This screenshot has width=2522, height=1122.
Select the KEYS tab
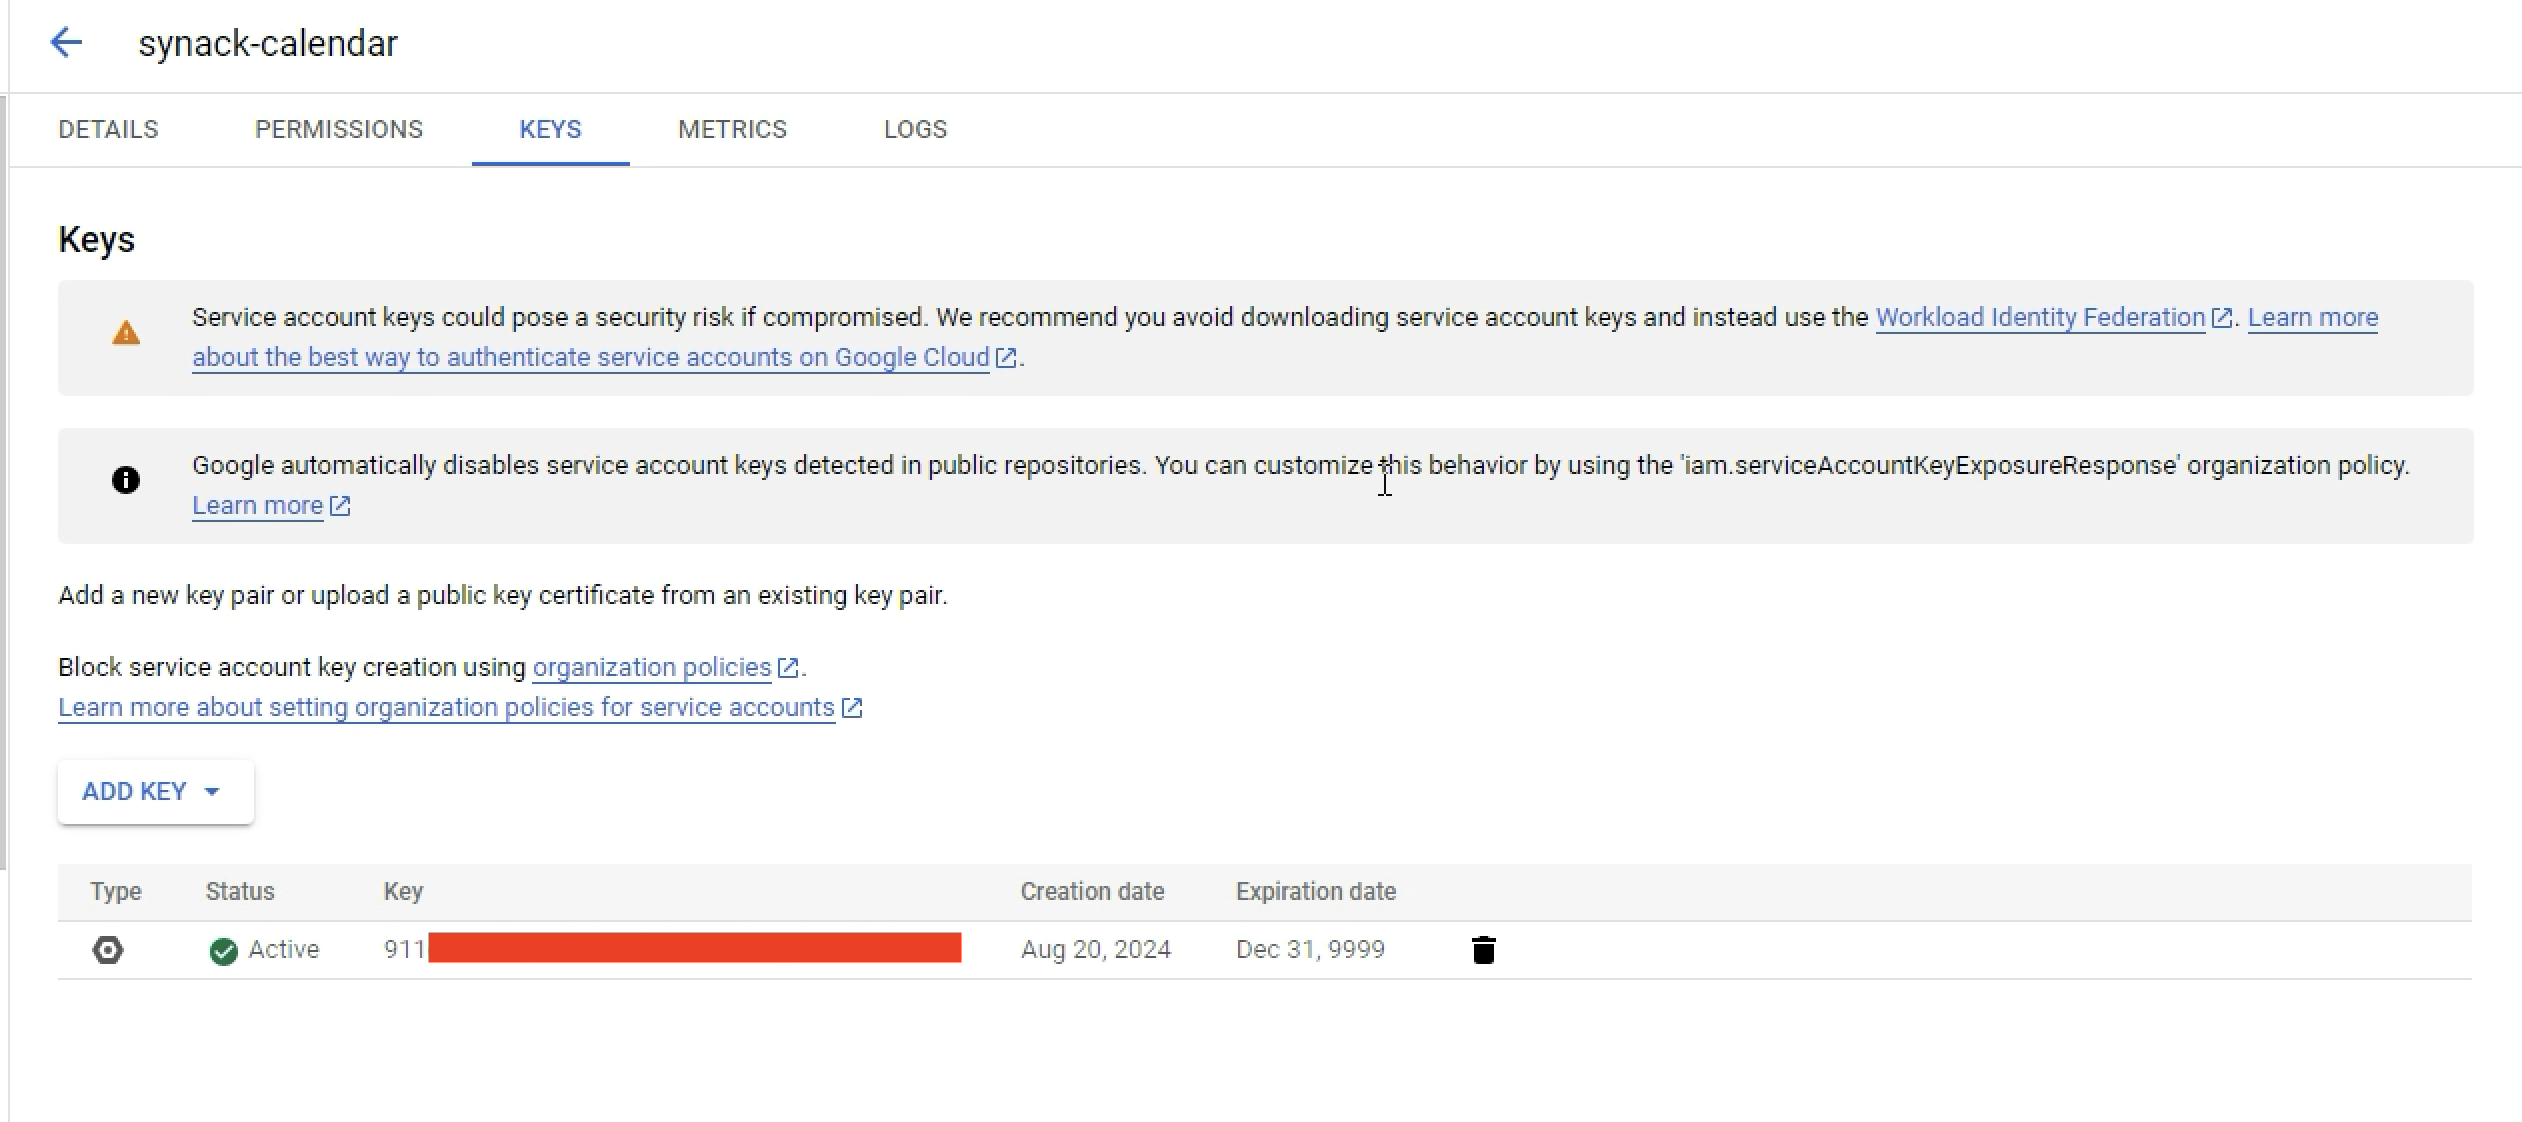tap(550, 129)
